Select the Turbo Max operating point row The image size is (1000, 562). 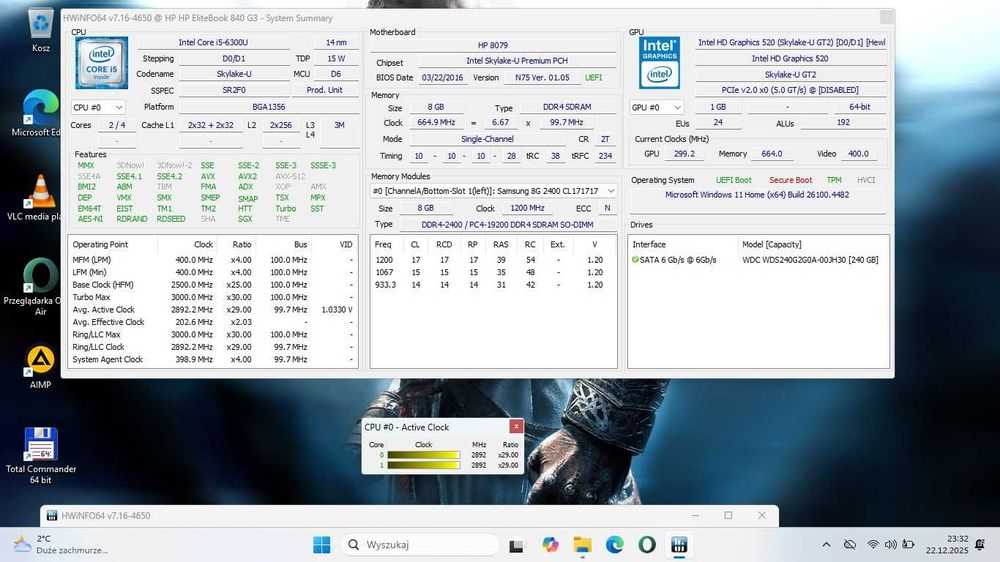point(212,297)
